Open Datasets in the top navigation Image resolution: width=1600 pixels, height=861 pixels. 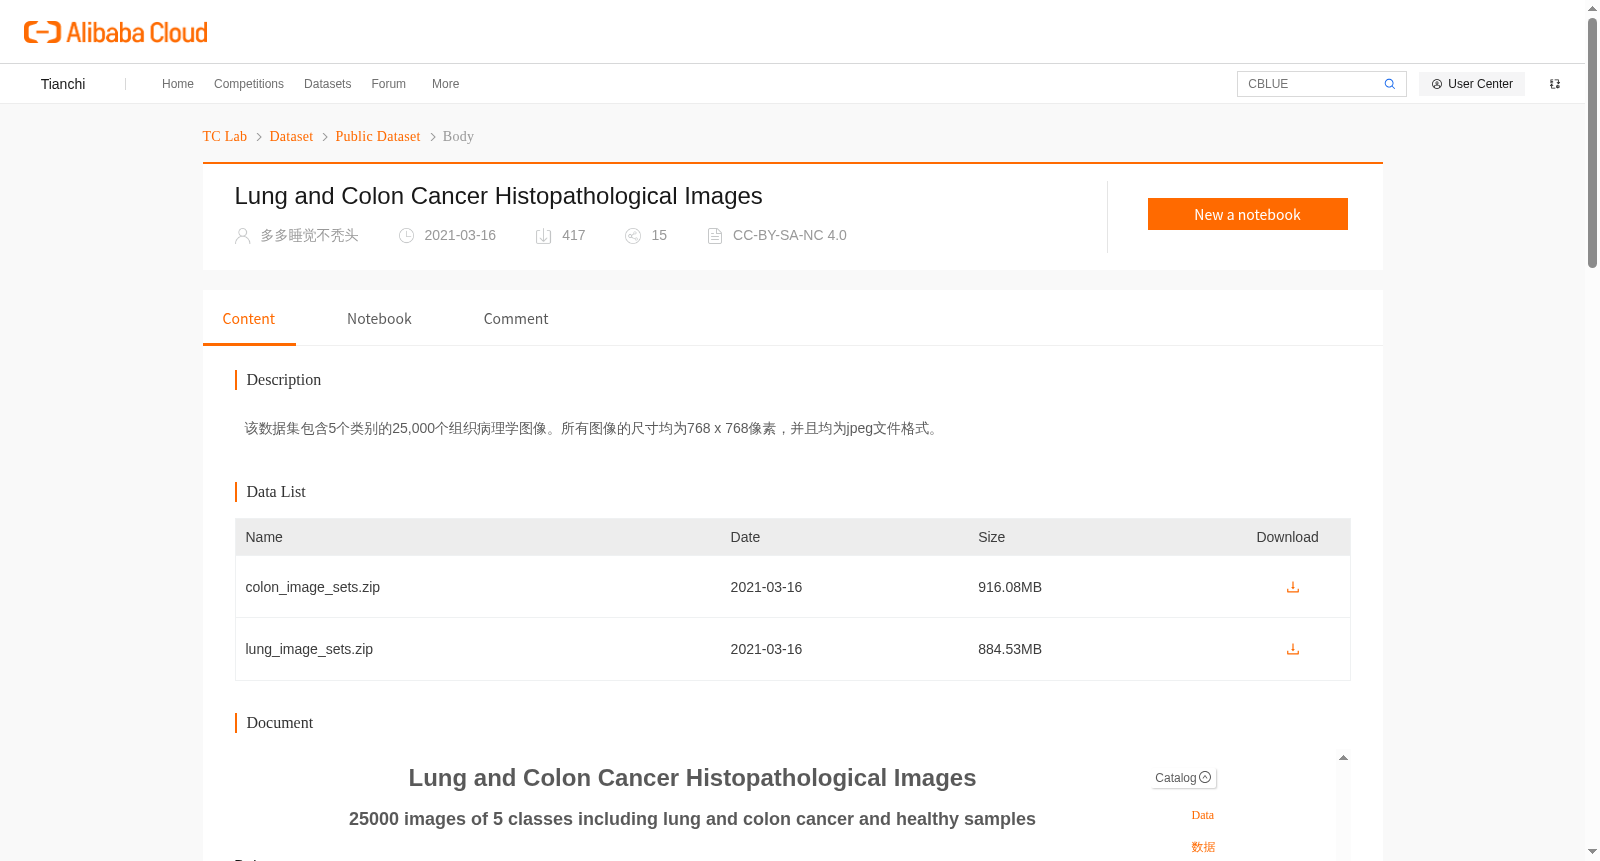[x=328, y=84]
